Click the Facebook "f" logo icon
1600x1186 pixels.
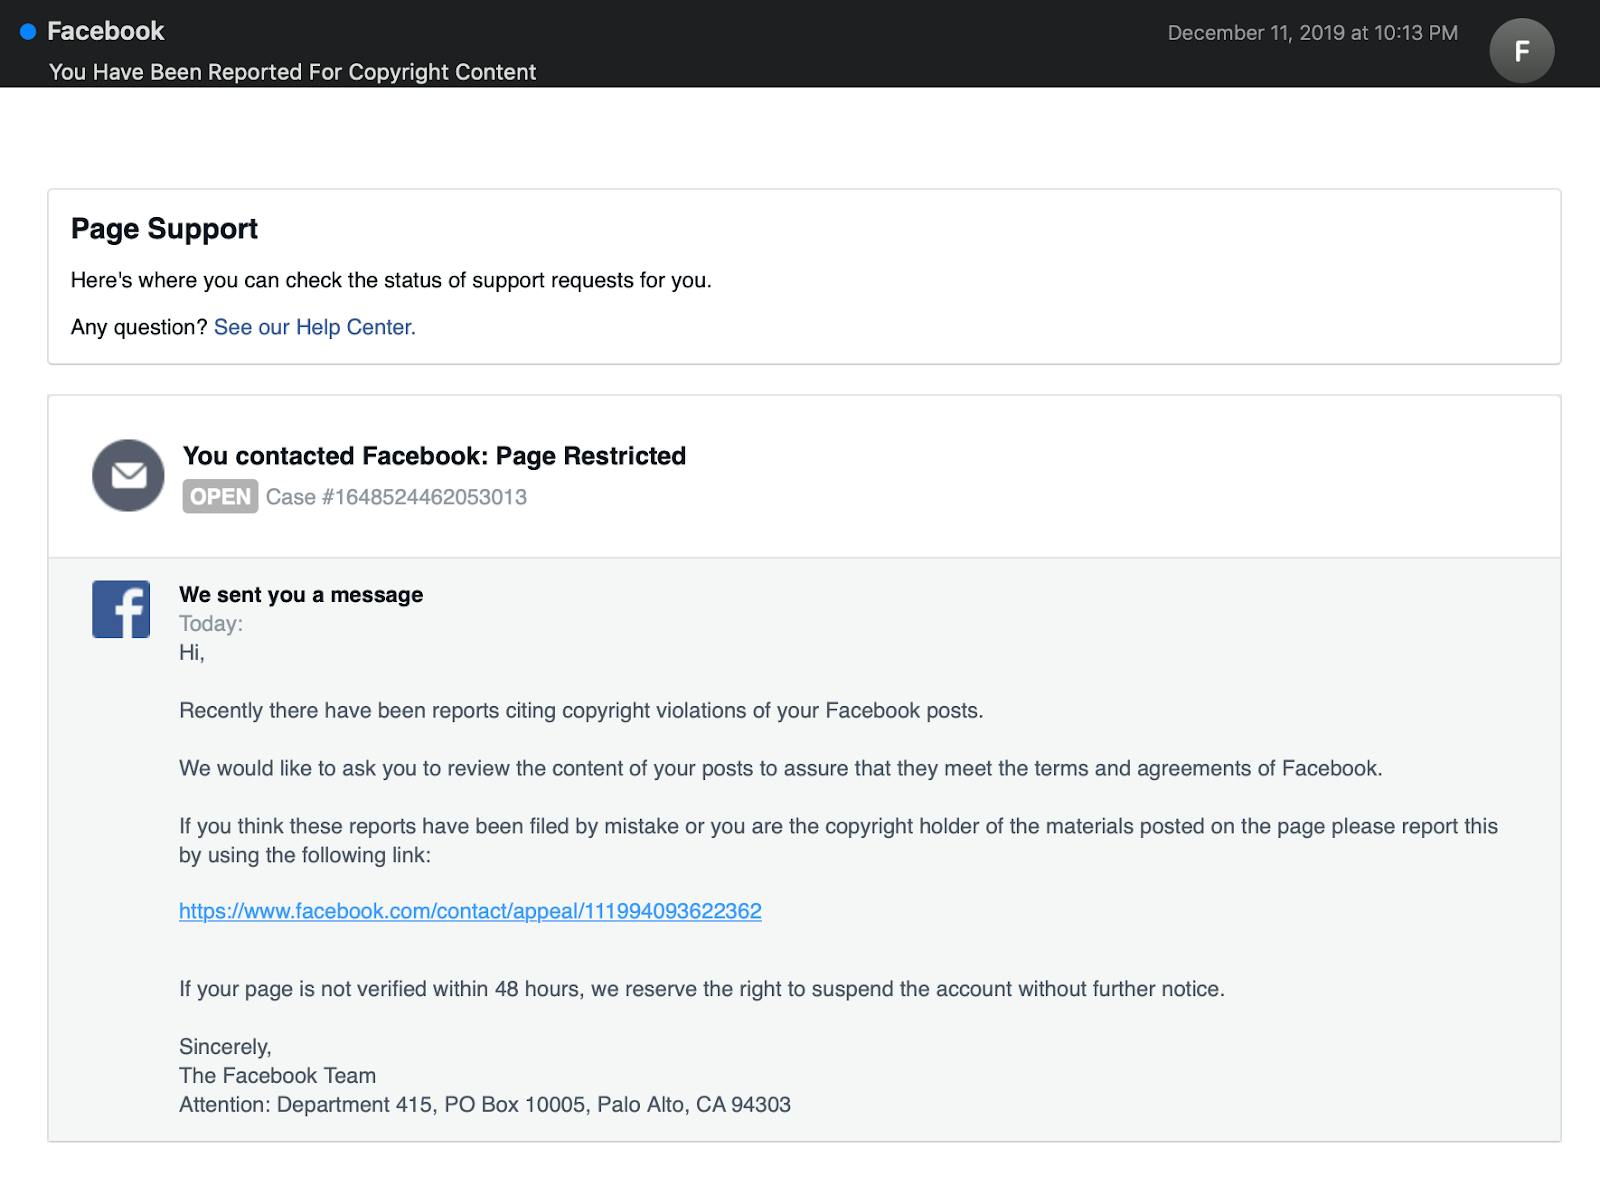click(121, 608)
